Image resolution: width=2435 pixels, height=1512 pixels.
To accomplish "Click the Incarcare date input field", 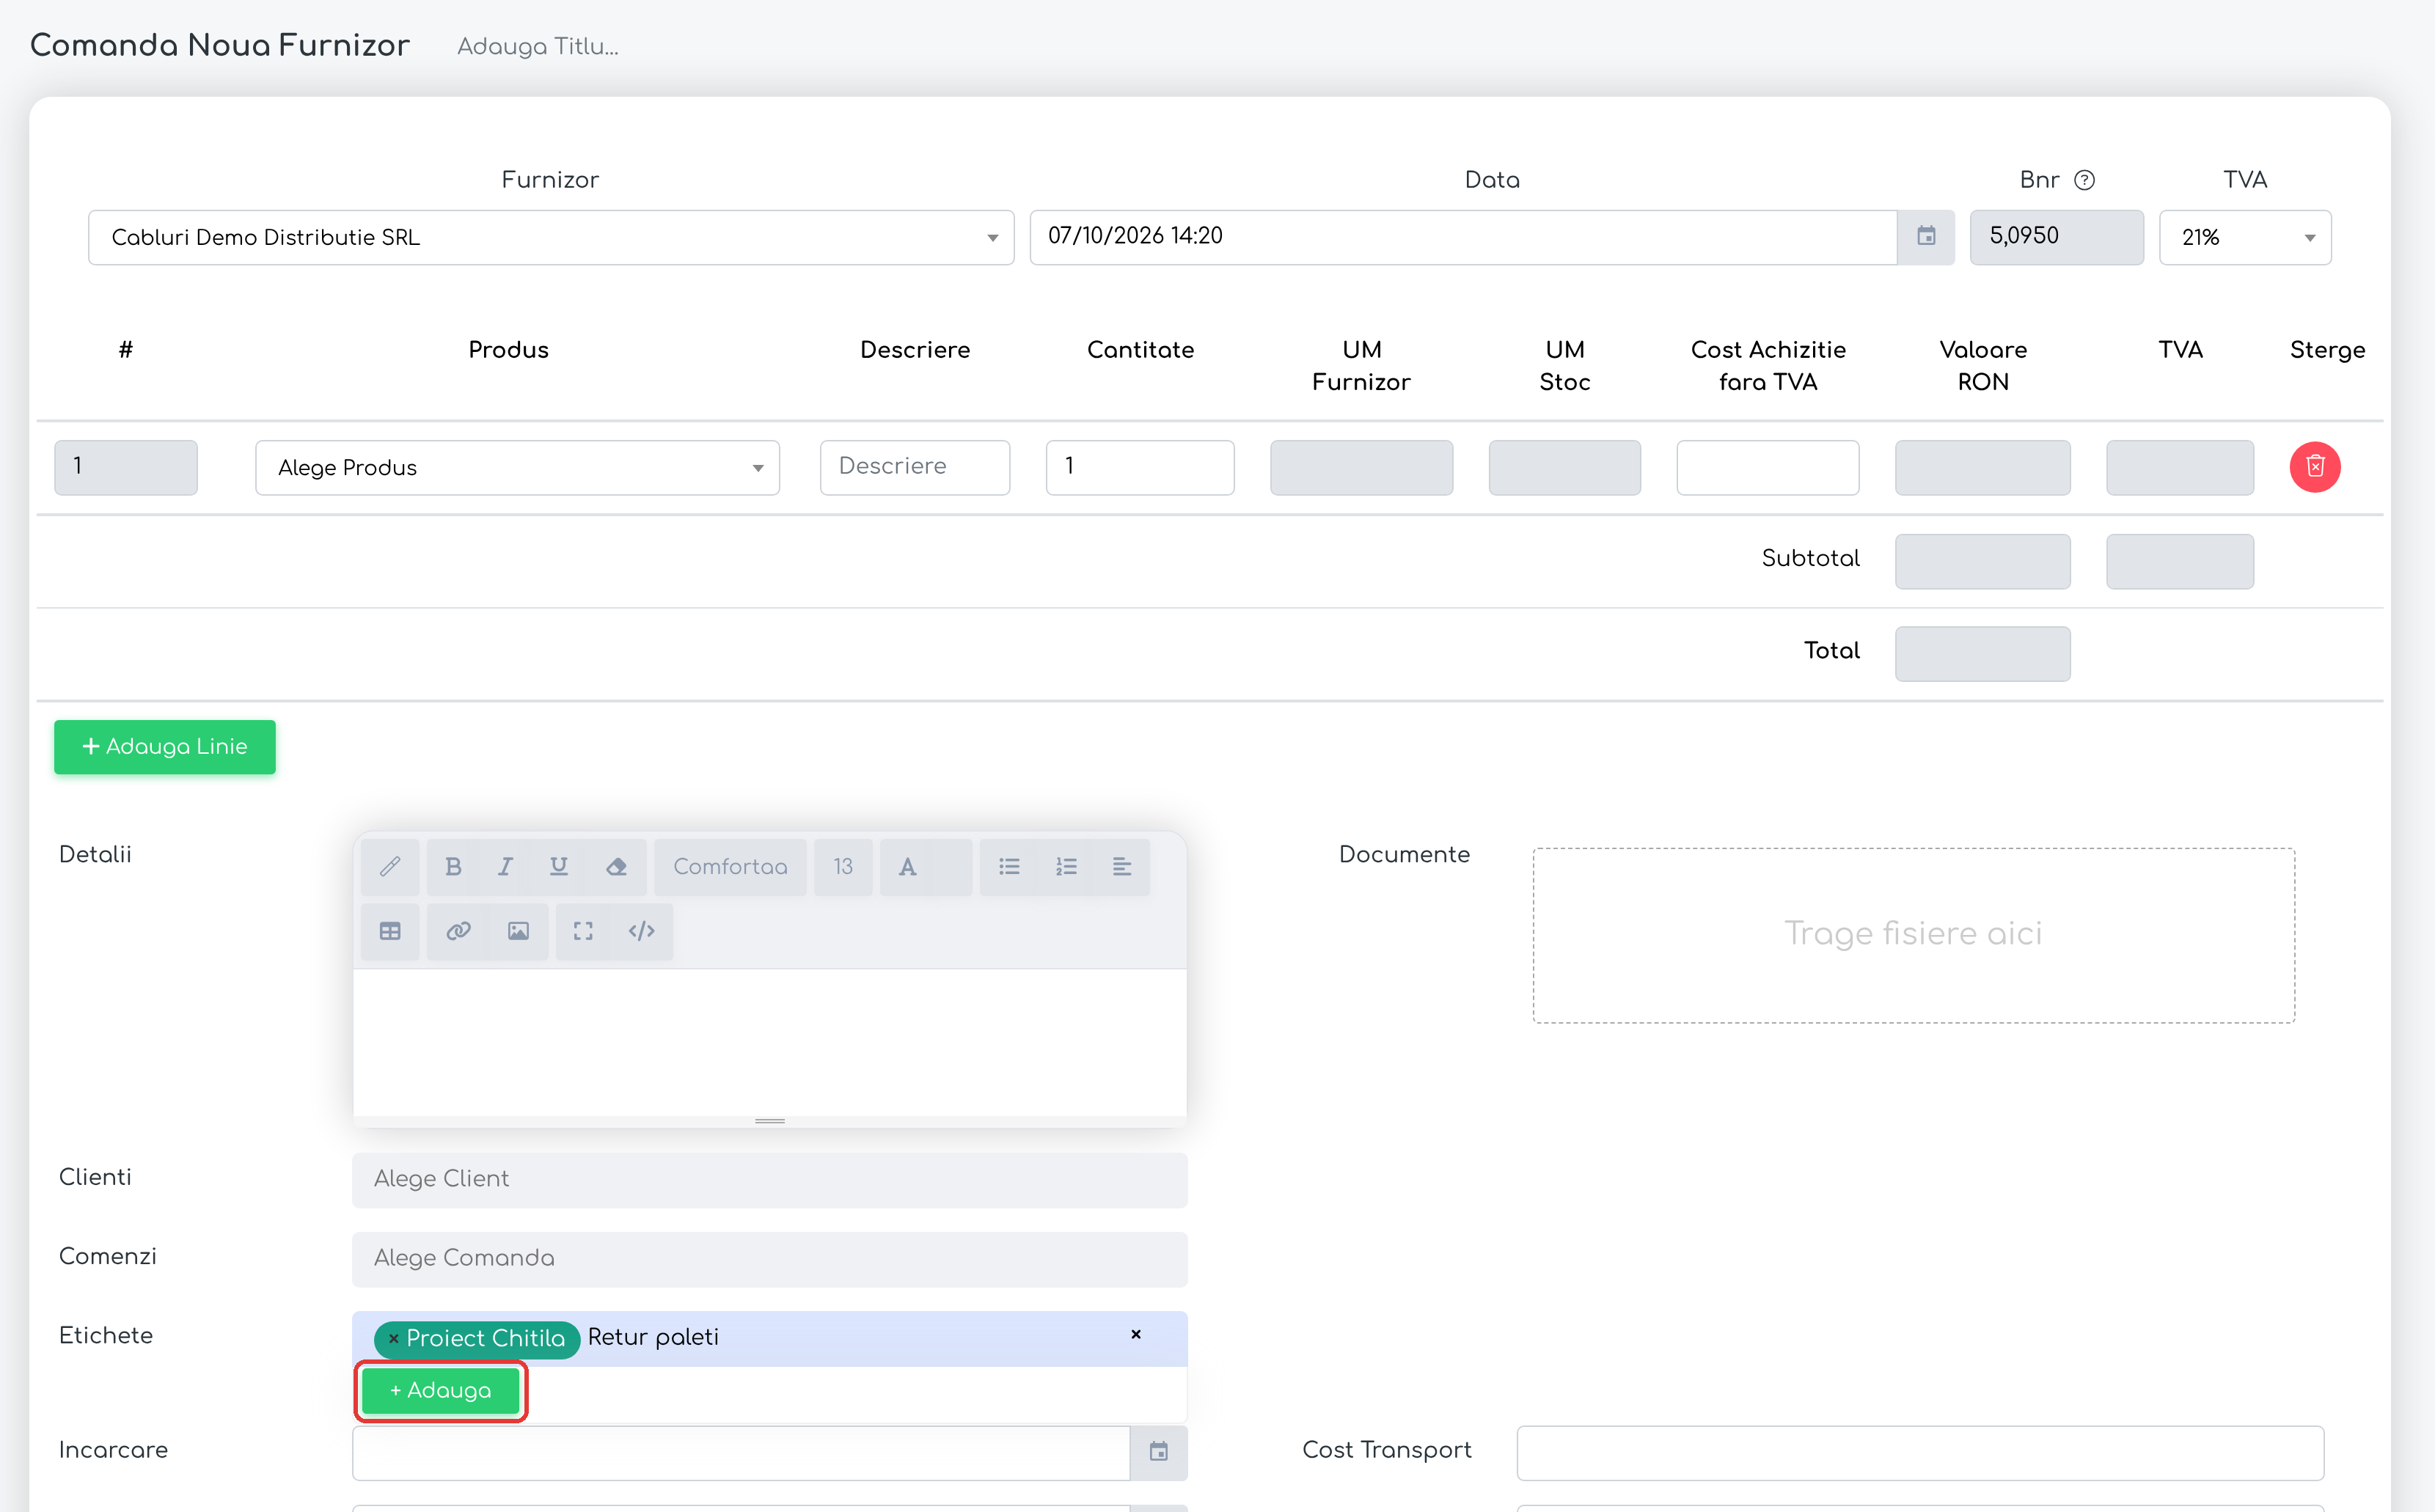I will 741,1452.
